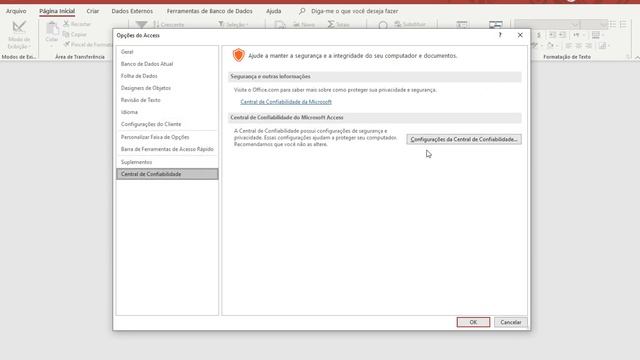Click the Recortar scissors icon

pos(66,24)
